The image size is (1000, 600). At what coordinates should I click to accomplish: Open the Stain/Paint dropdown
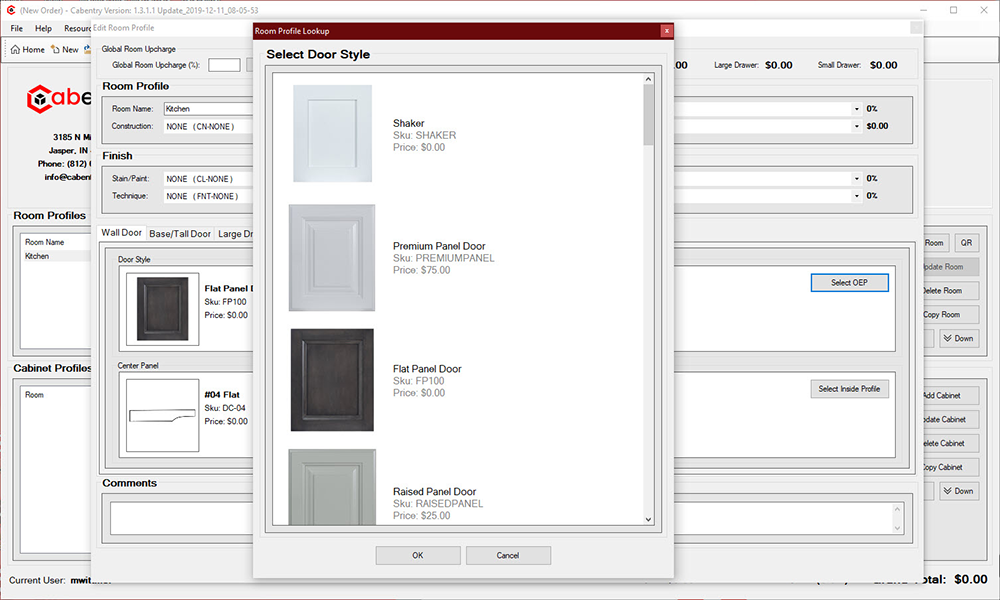(209, 179)
